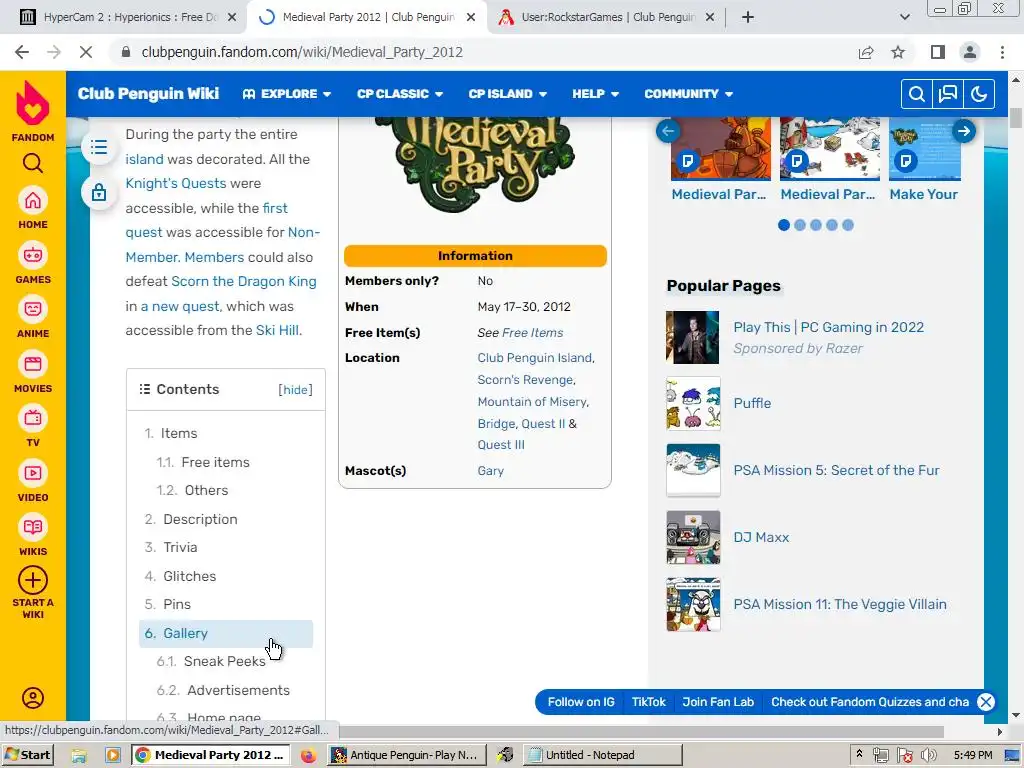Hide the Contents box

click(295, 390)
